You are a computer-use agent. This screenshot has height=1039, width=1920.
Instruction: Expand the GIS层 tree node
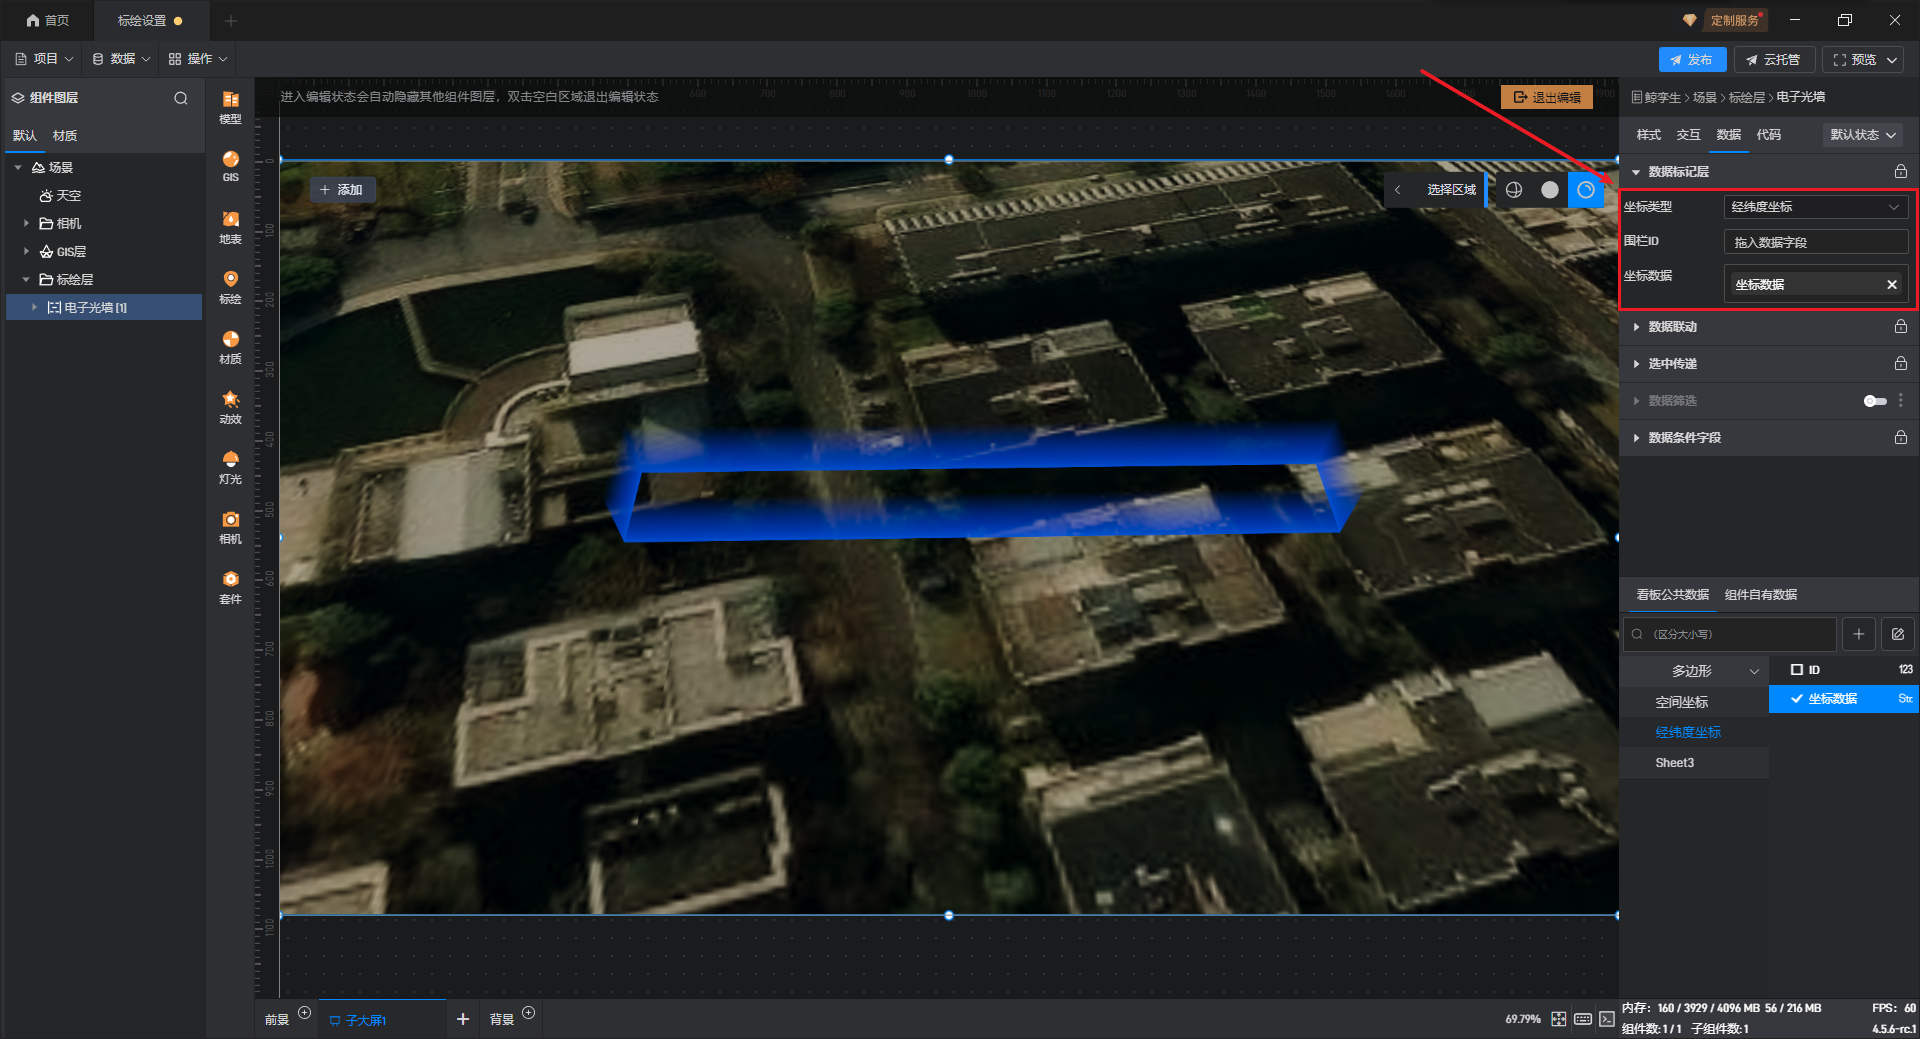pyautogui.click(x=26, y=252)
